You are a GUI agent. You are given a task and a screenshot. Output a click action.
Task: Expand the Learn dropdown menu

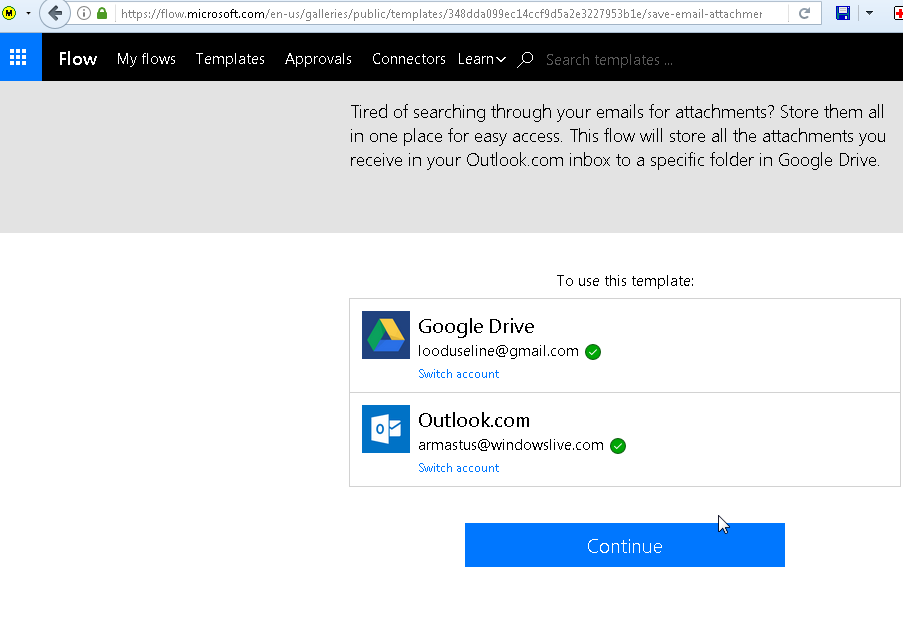(x=481, y=59)
